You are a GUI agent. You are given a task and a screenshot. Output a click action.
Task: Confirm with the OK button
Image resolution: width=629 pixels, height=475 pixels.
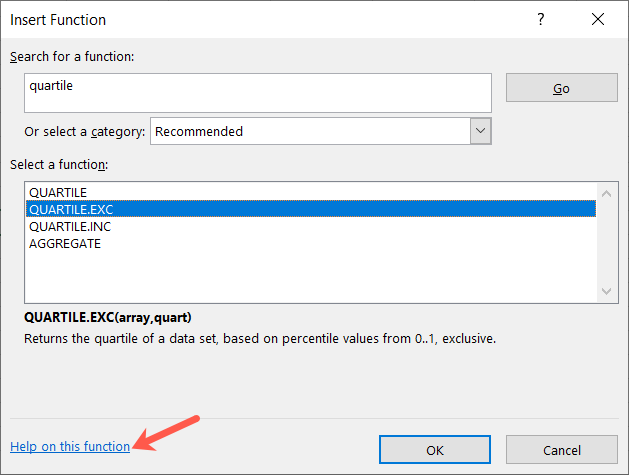click(435, 450)
